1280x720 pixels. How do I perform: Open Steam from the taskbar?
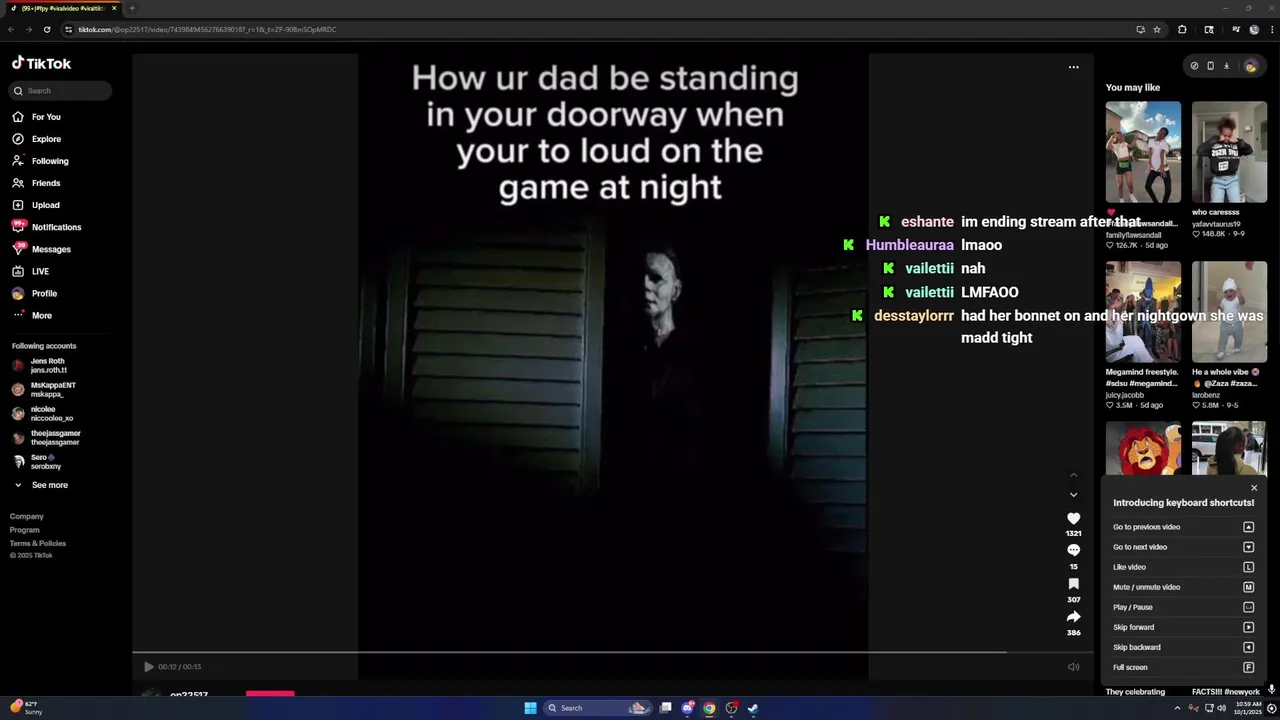[753, 708]
